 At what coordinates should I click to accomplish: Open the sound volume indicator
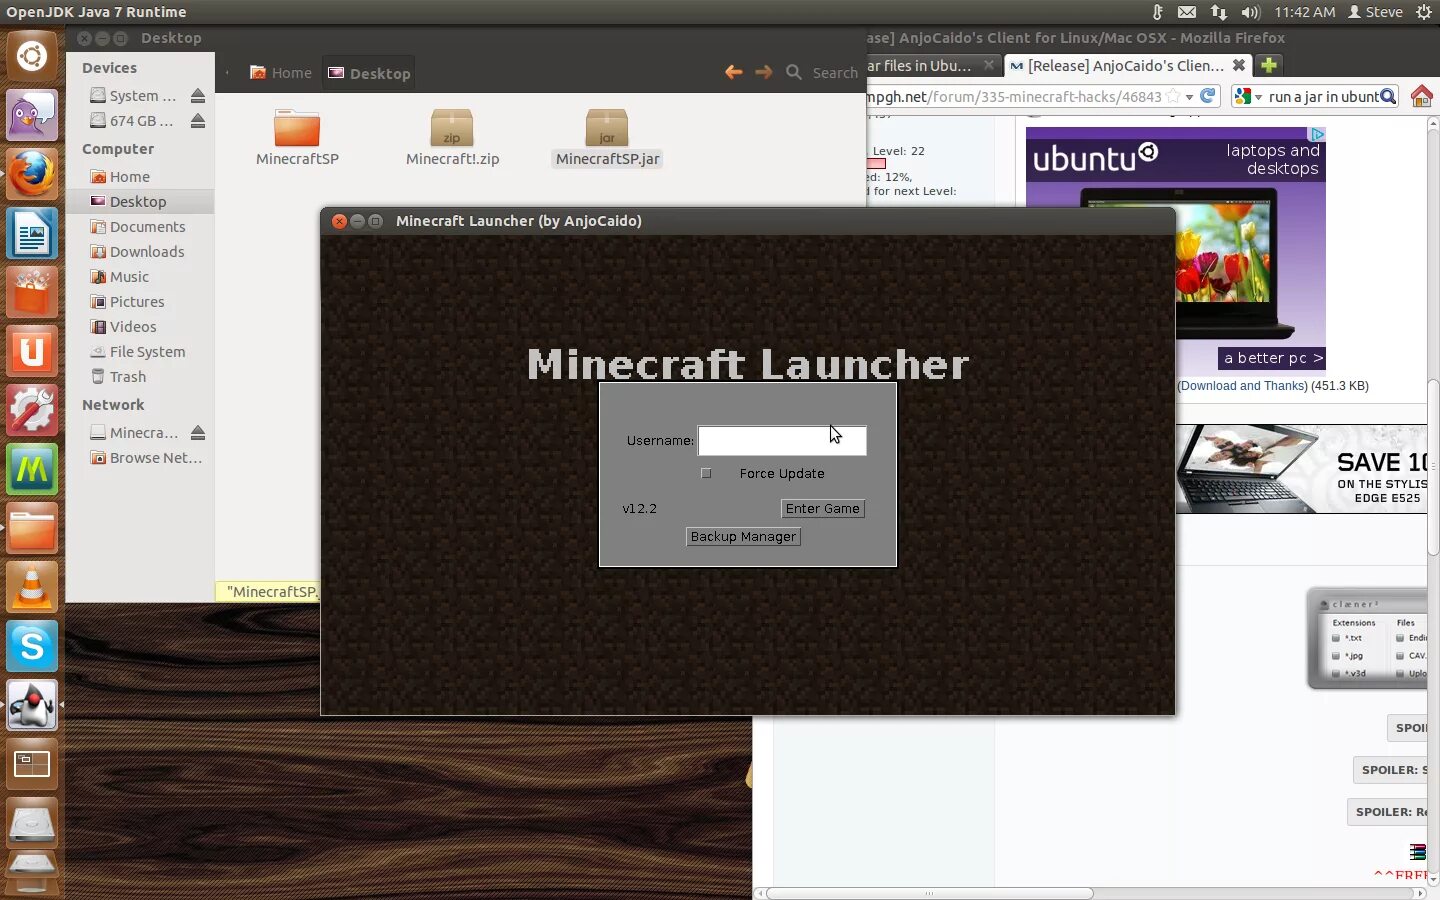[x=1250, y=12]
